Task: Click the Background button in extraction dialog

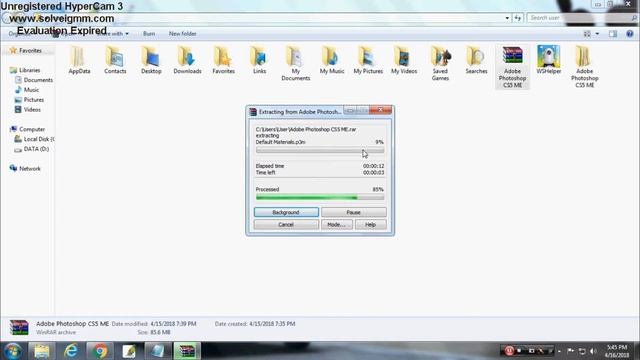Action: [286, 212]
